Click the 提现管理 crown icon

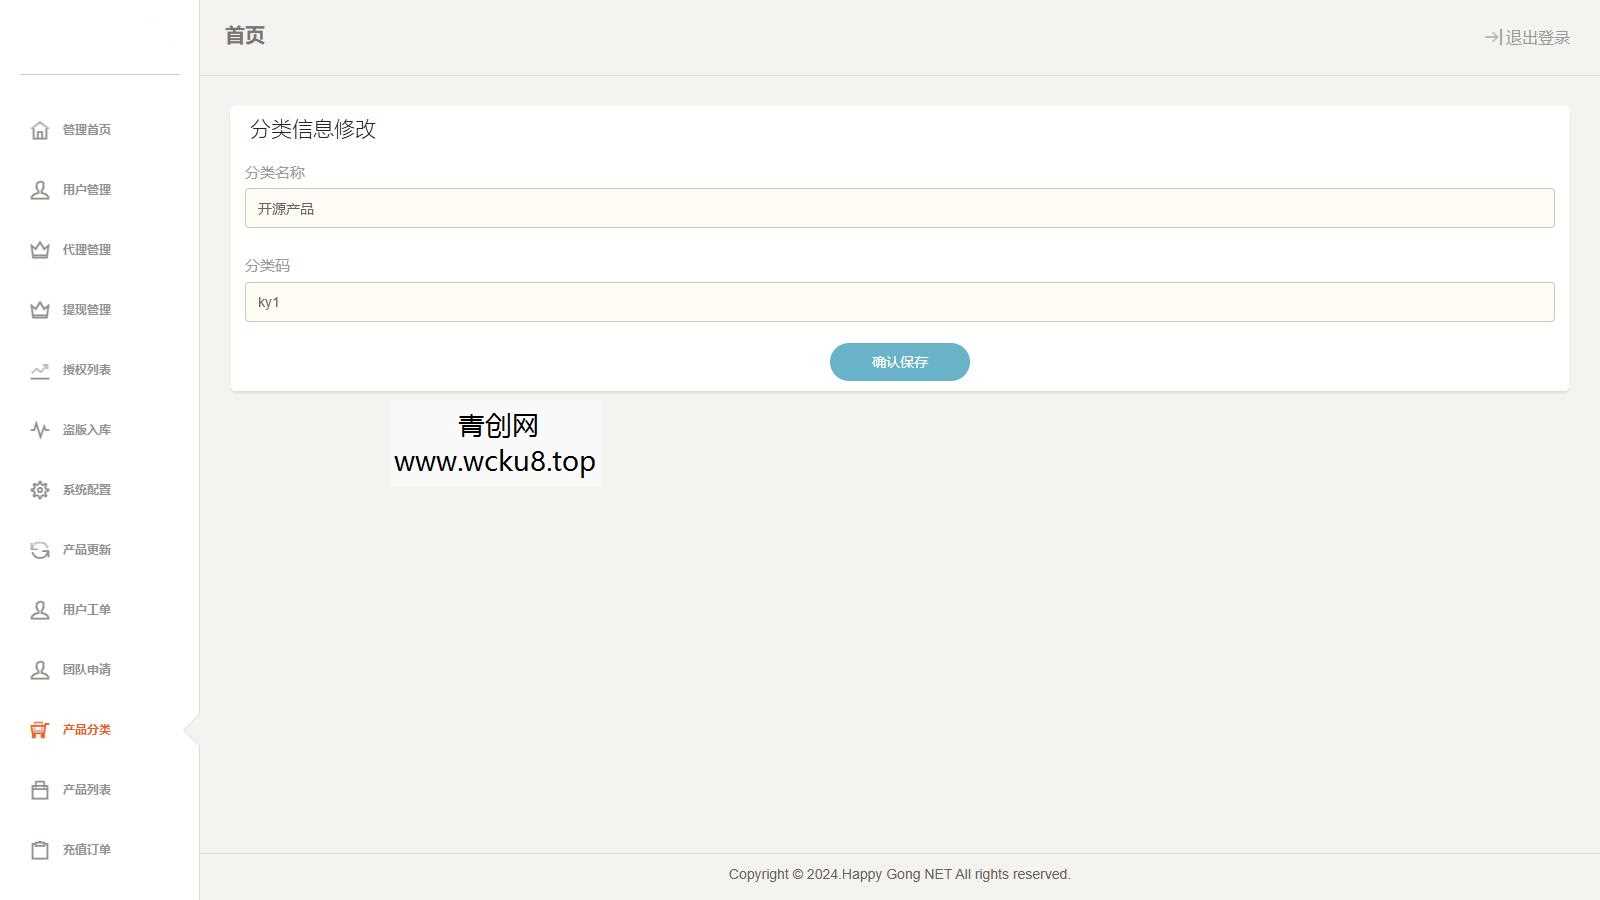(x=39, y=309)
